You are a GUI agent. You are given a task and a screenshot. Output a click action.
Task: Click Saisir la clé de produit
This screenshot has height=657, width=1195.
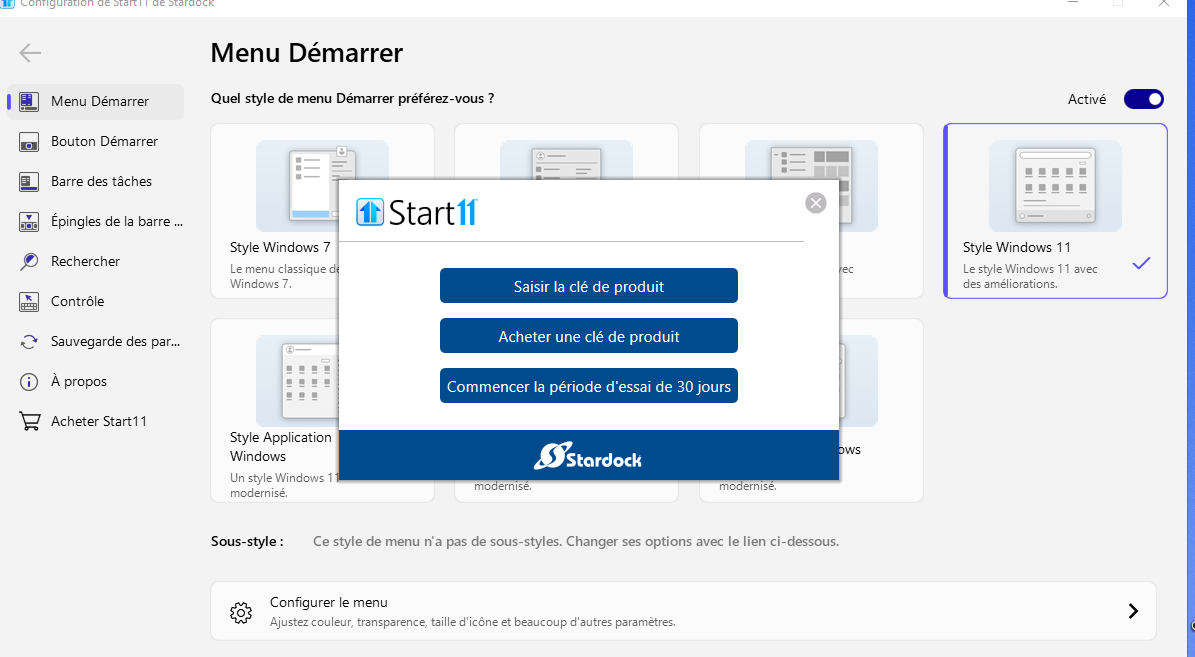[588, 286]
